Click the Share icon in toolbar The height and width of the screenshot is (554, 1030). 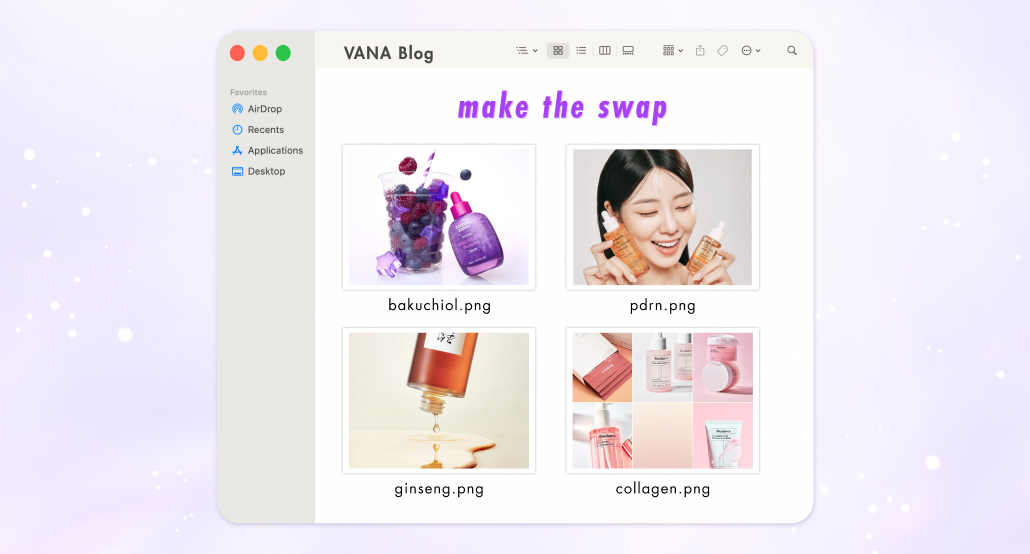point(700,51)
